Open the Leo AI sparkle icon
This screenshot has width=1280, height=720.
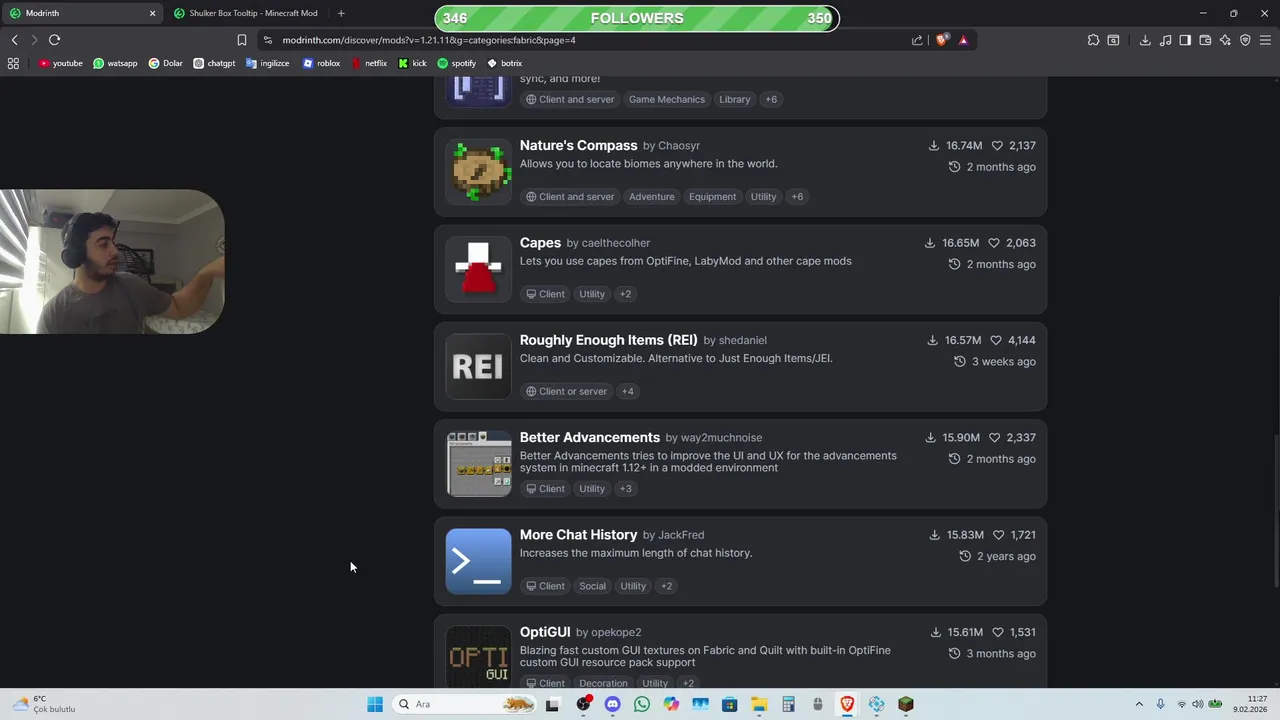point(1225,40)
